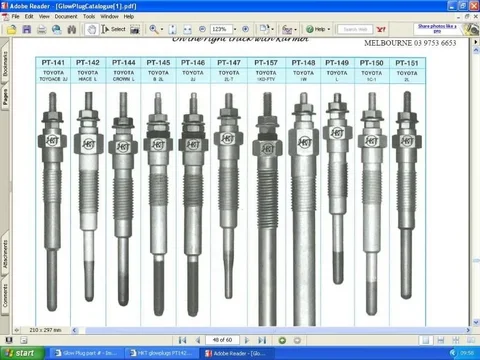
Task: Click the page number field 48 of 60
Action: 222,340
